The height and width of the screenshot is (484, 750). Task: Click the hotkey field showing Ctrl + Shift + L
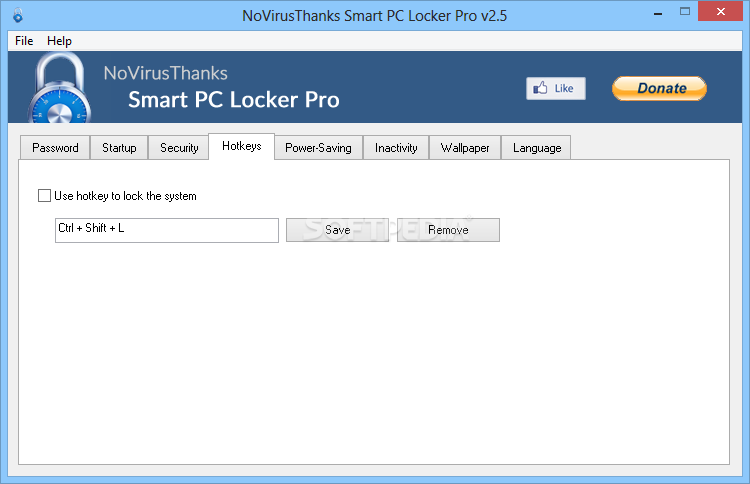[167, 231]
